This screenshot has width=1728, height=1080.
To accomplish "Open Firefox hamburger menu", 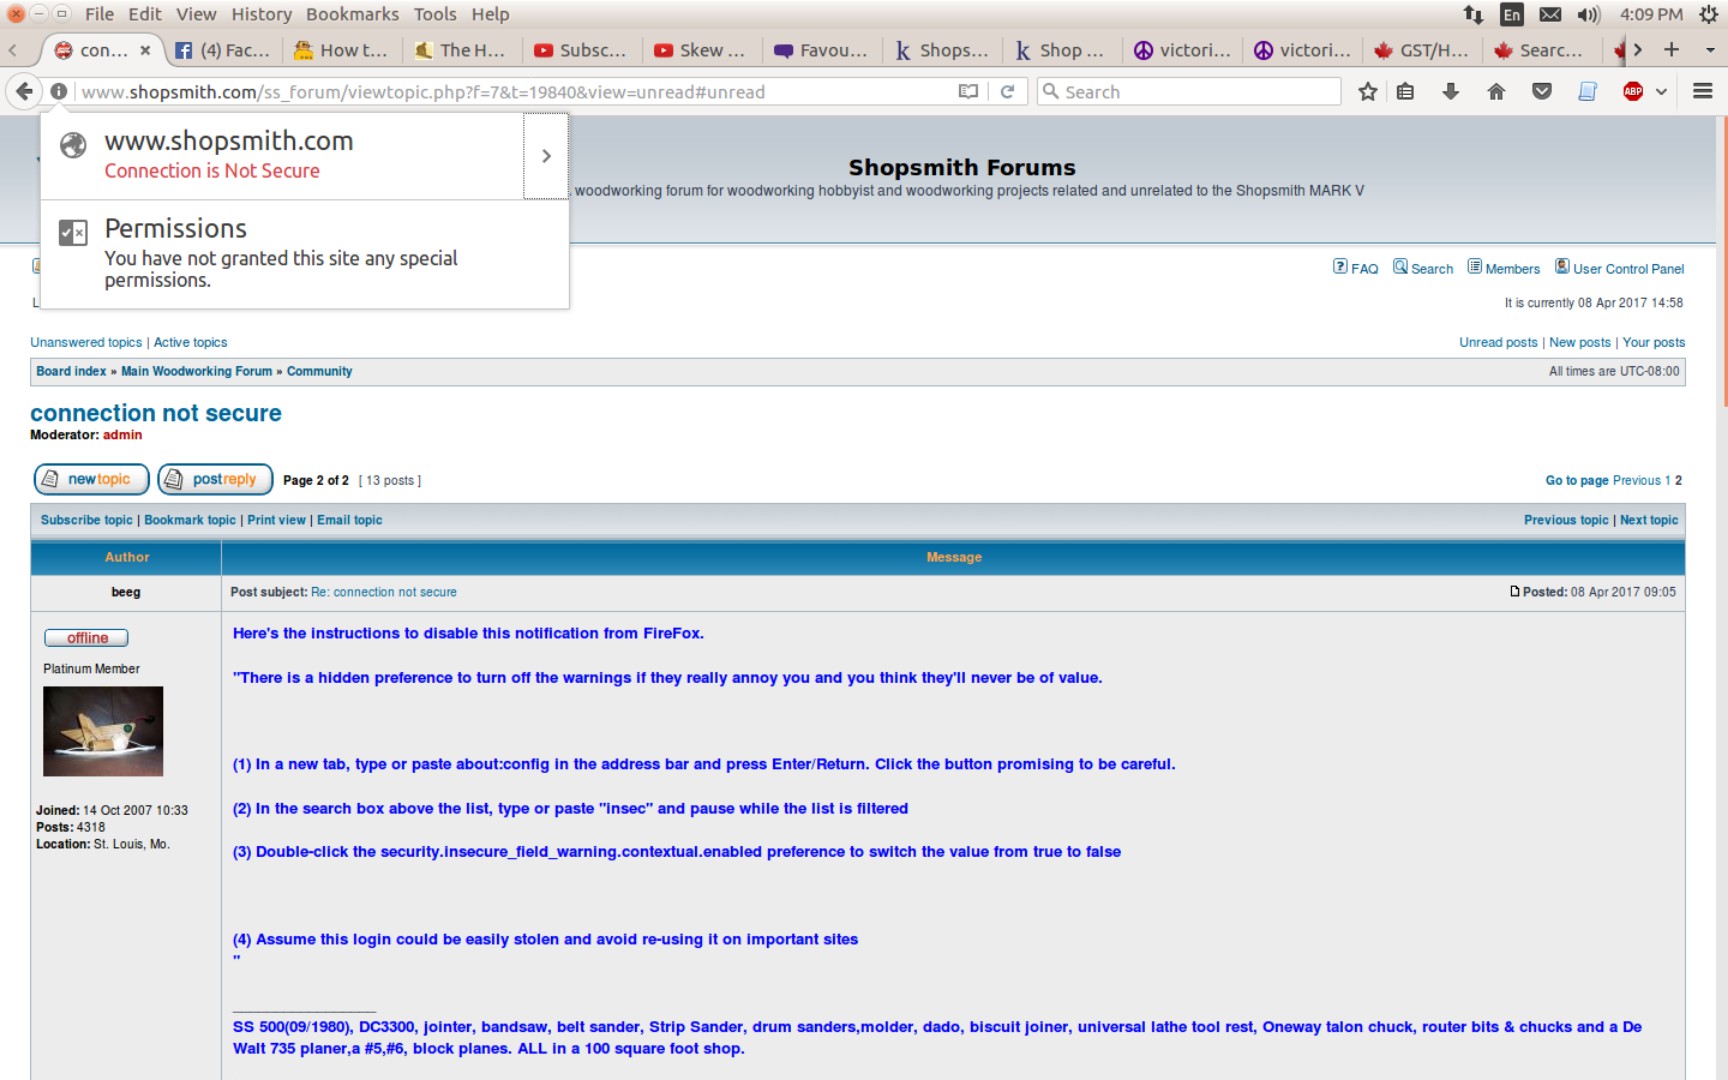I will pyautogui.click(x=1703, y=92).
